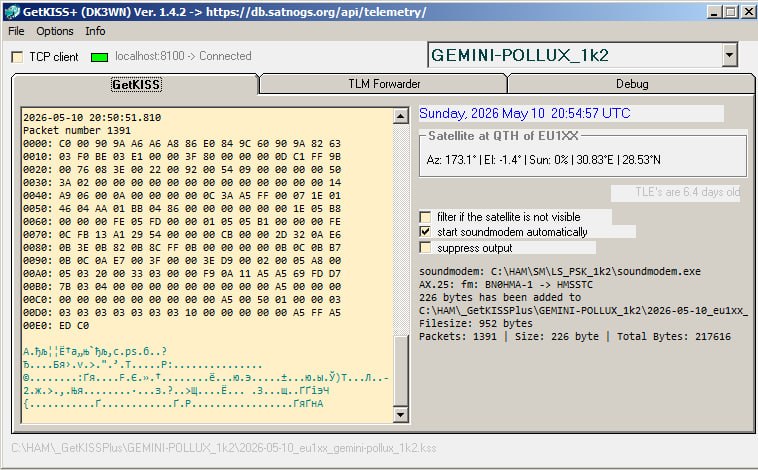Click the localhost:8100 -> Connected status text
This screenshot has height=470, width=758.
[x=183, y=56]
